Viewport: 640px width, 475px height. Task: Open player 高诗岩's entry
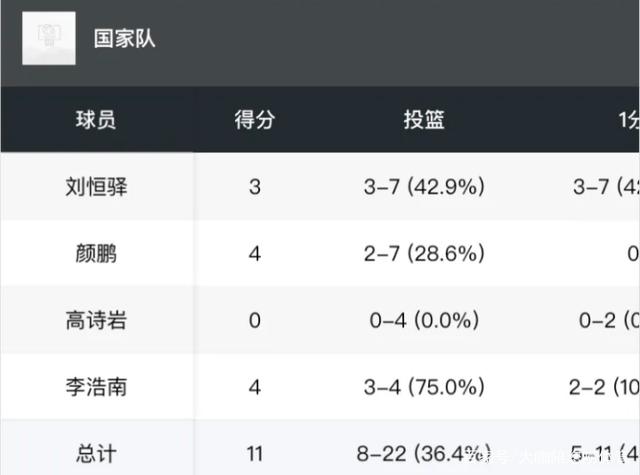(96, 321)
